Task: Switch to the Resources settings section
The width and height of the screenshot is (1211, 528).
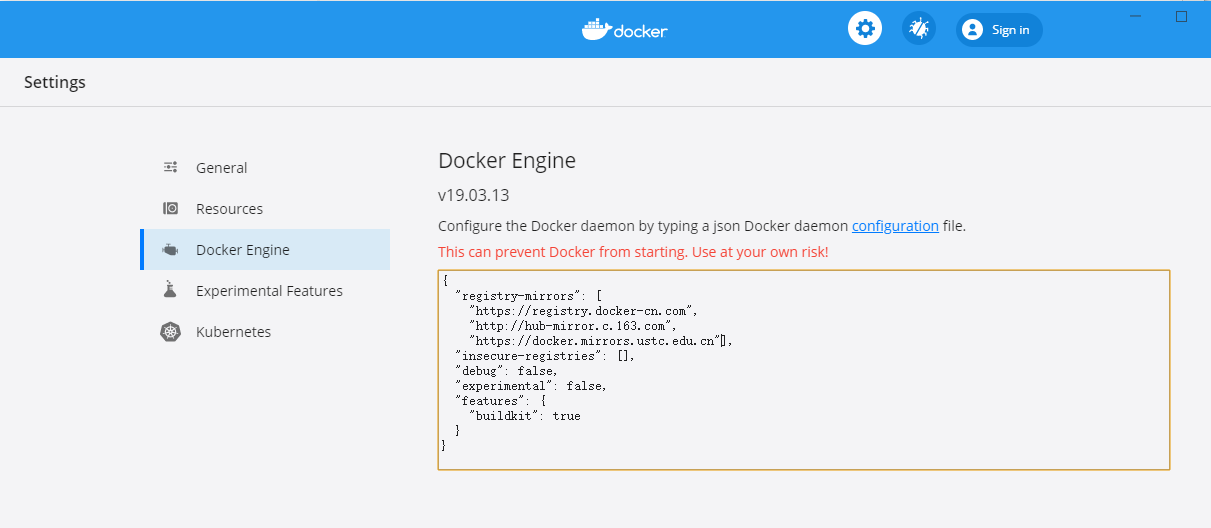Action: coord(229,209)
